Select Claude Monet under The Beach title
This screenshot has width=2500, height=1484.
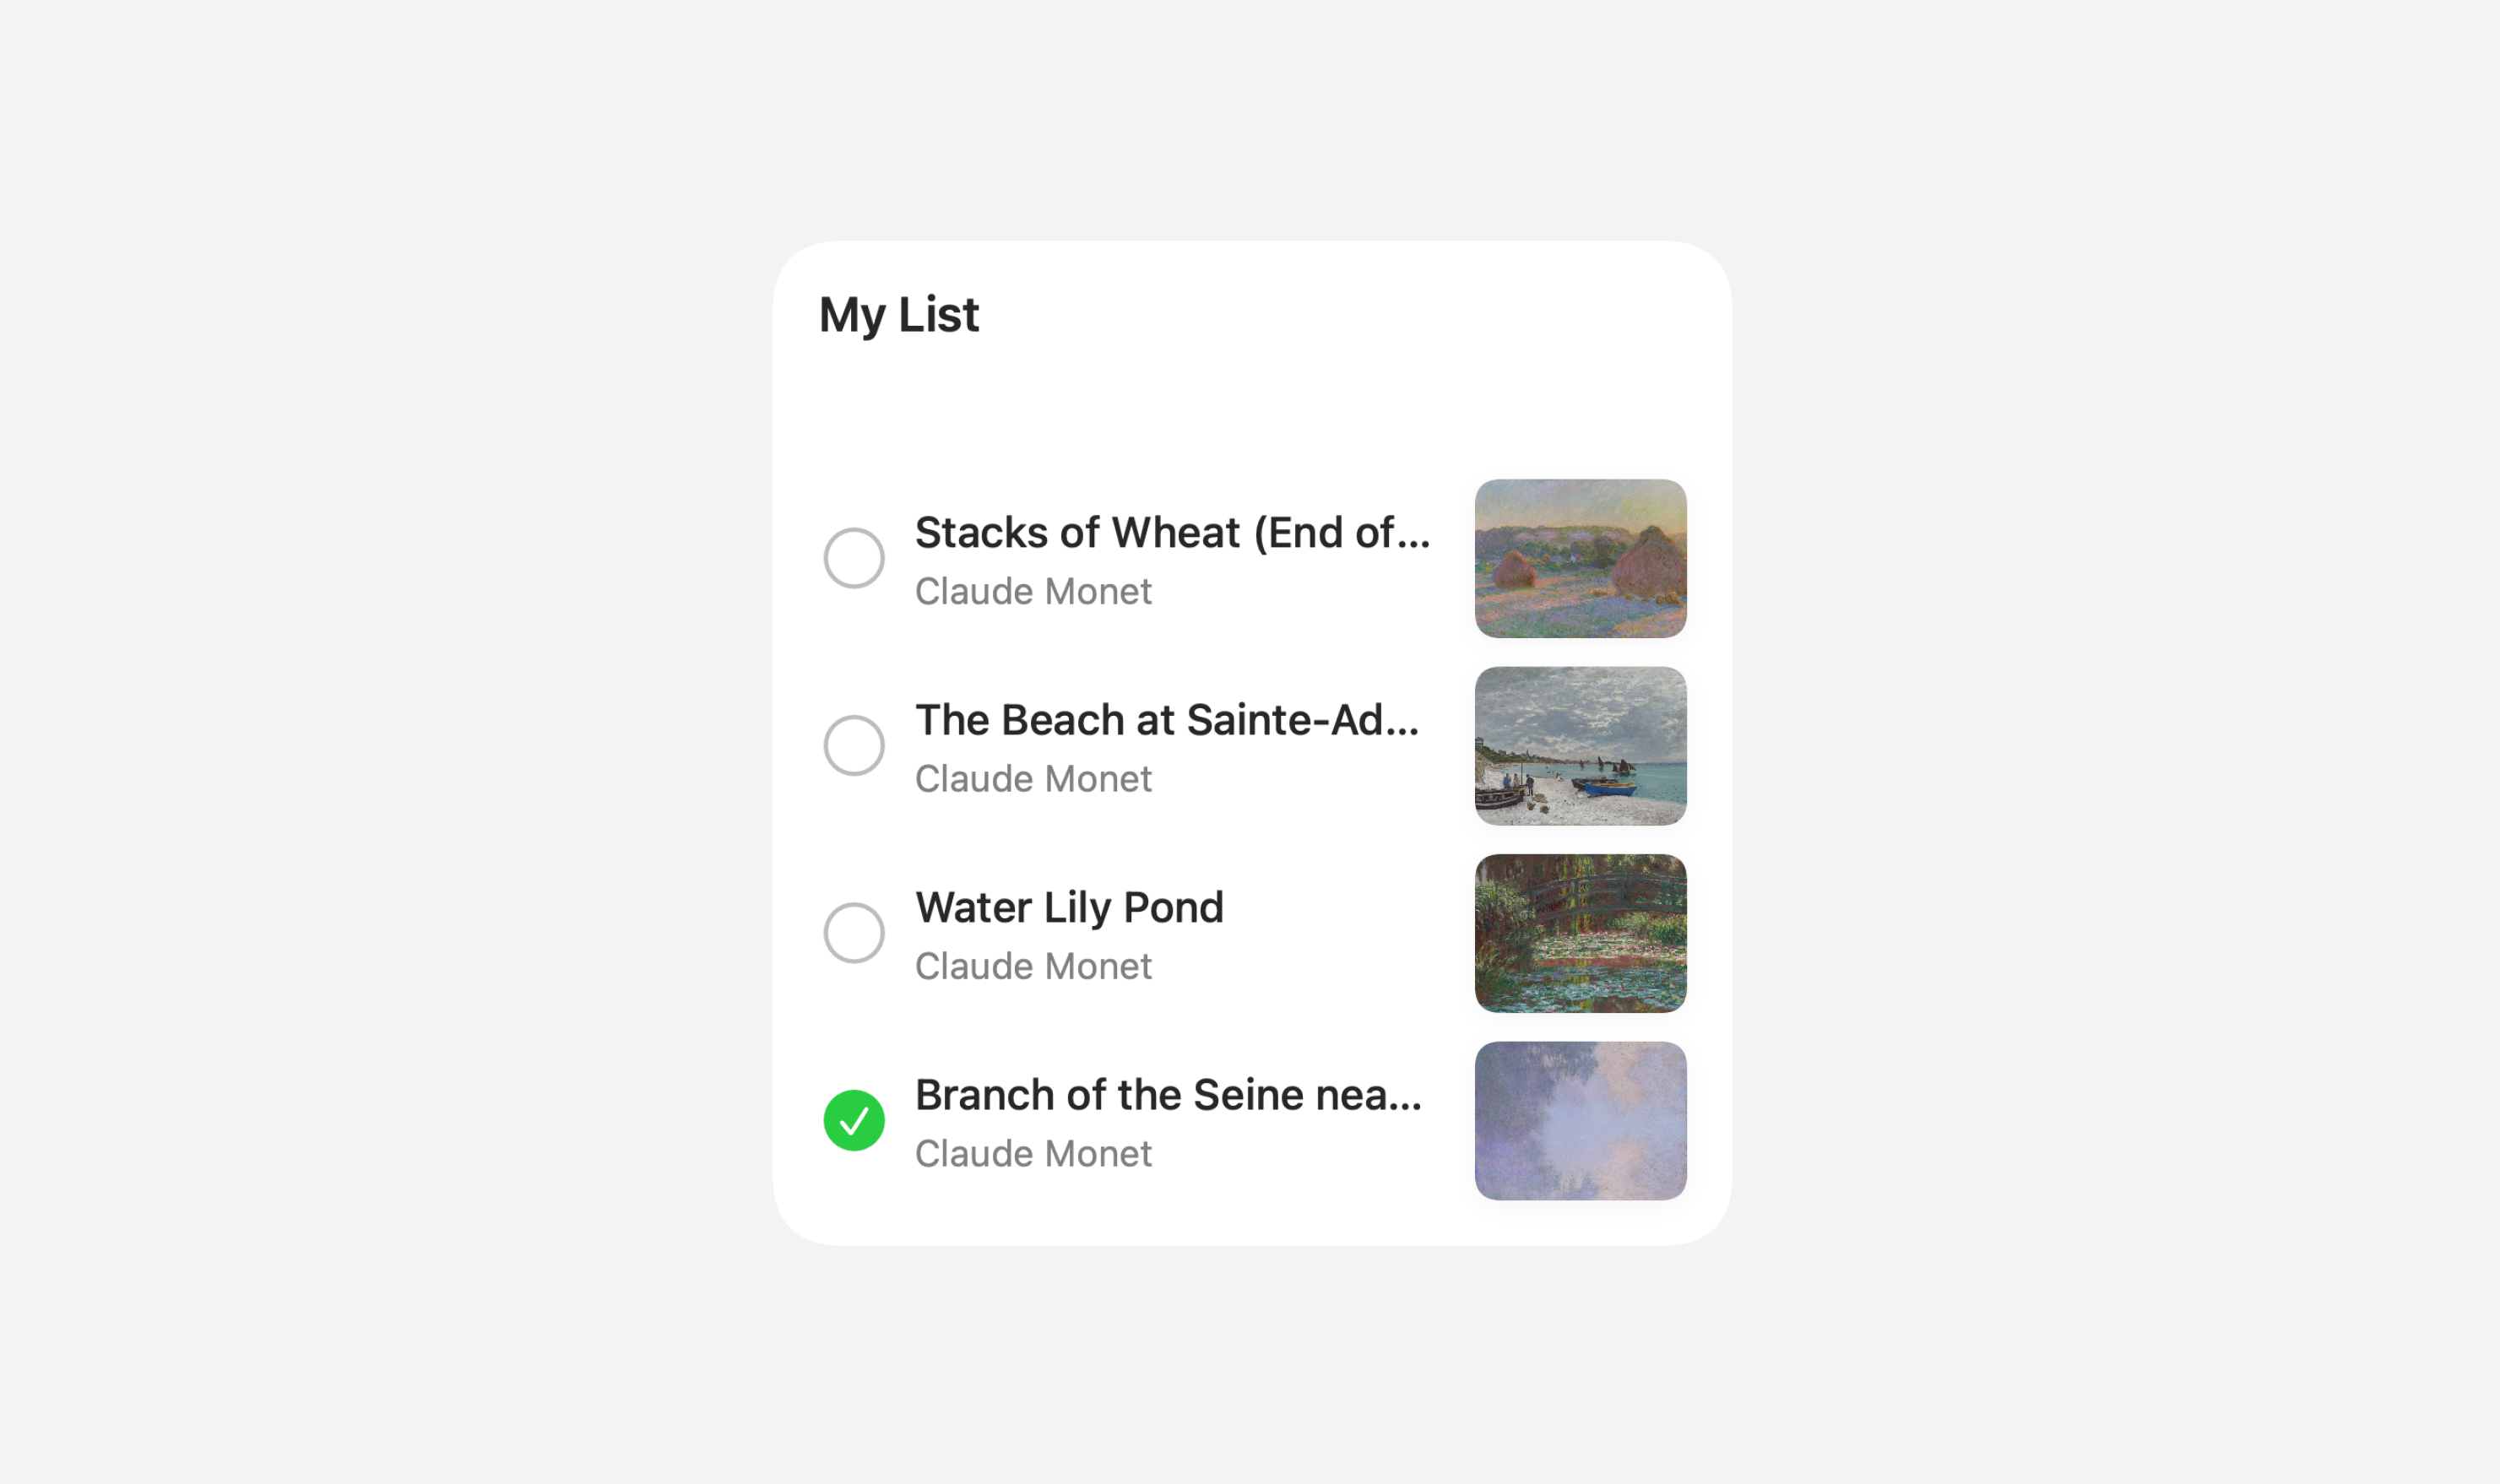[1033, 778]
